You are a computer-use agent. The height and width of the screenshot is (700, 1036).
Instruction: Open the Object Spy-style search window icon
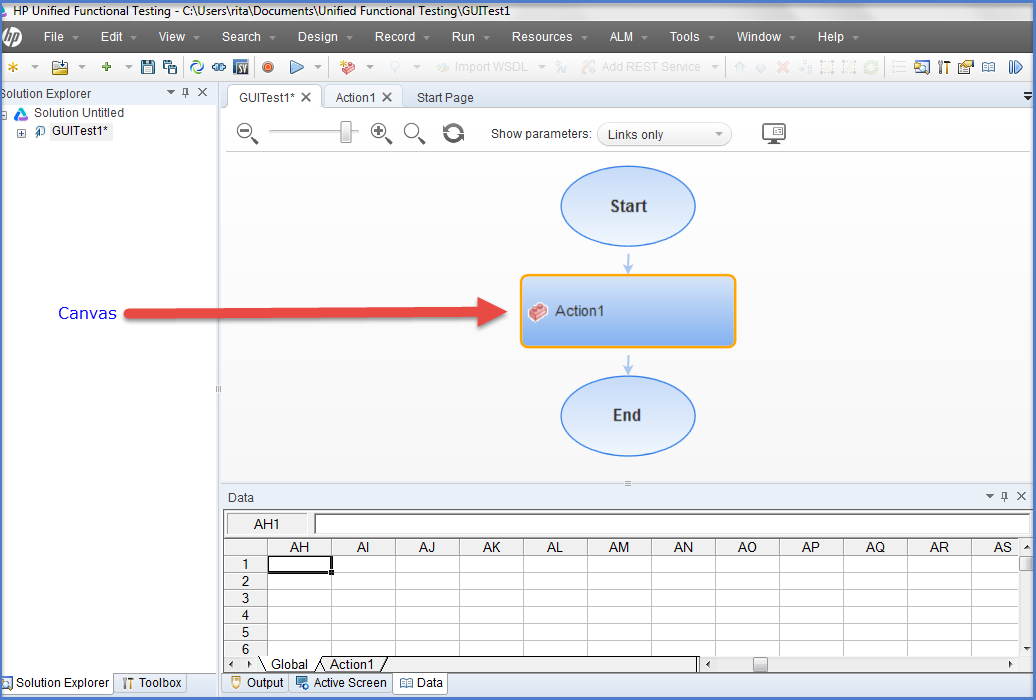pyautogui.click(x=922, y=67)
